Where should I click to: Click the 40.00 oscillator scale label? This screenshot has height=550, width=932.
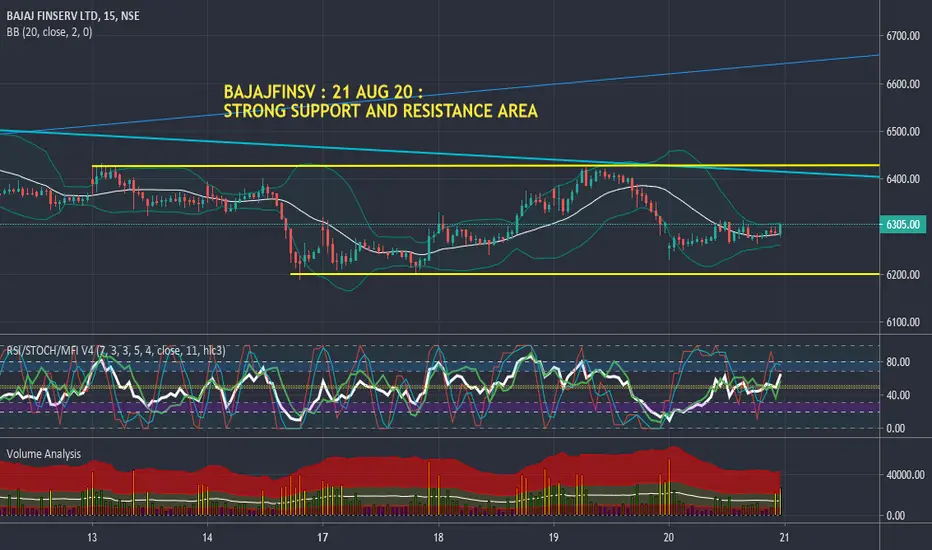click(x=898, y=395)
